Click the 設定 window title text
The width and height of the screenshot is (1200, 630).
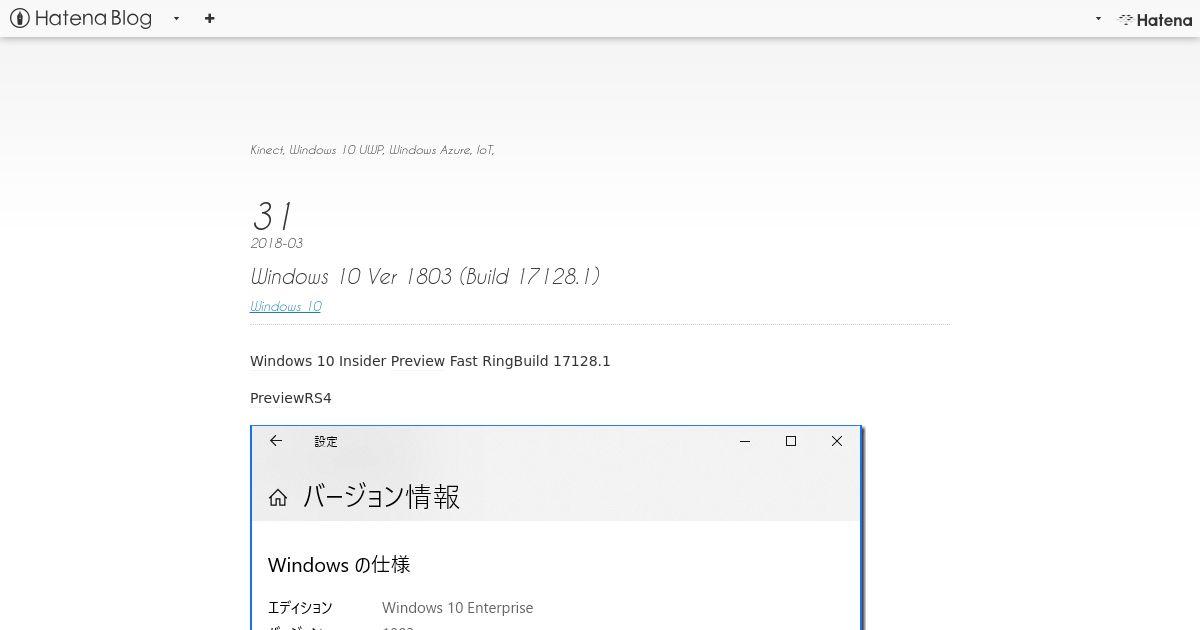pos(326,441)
